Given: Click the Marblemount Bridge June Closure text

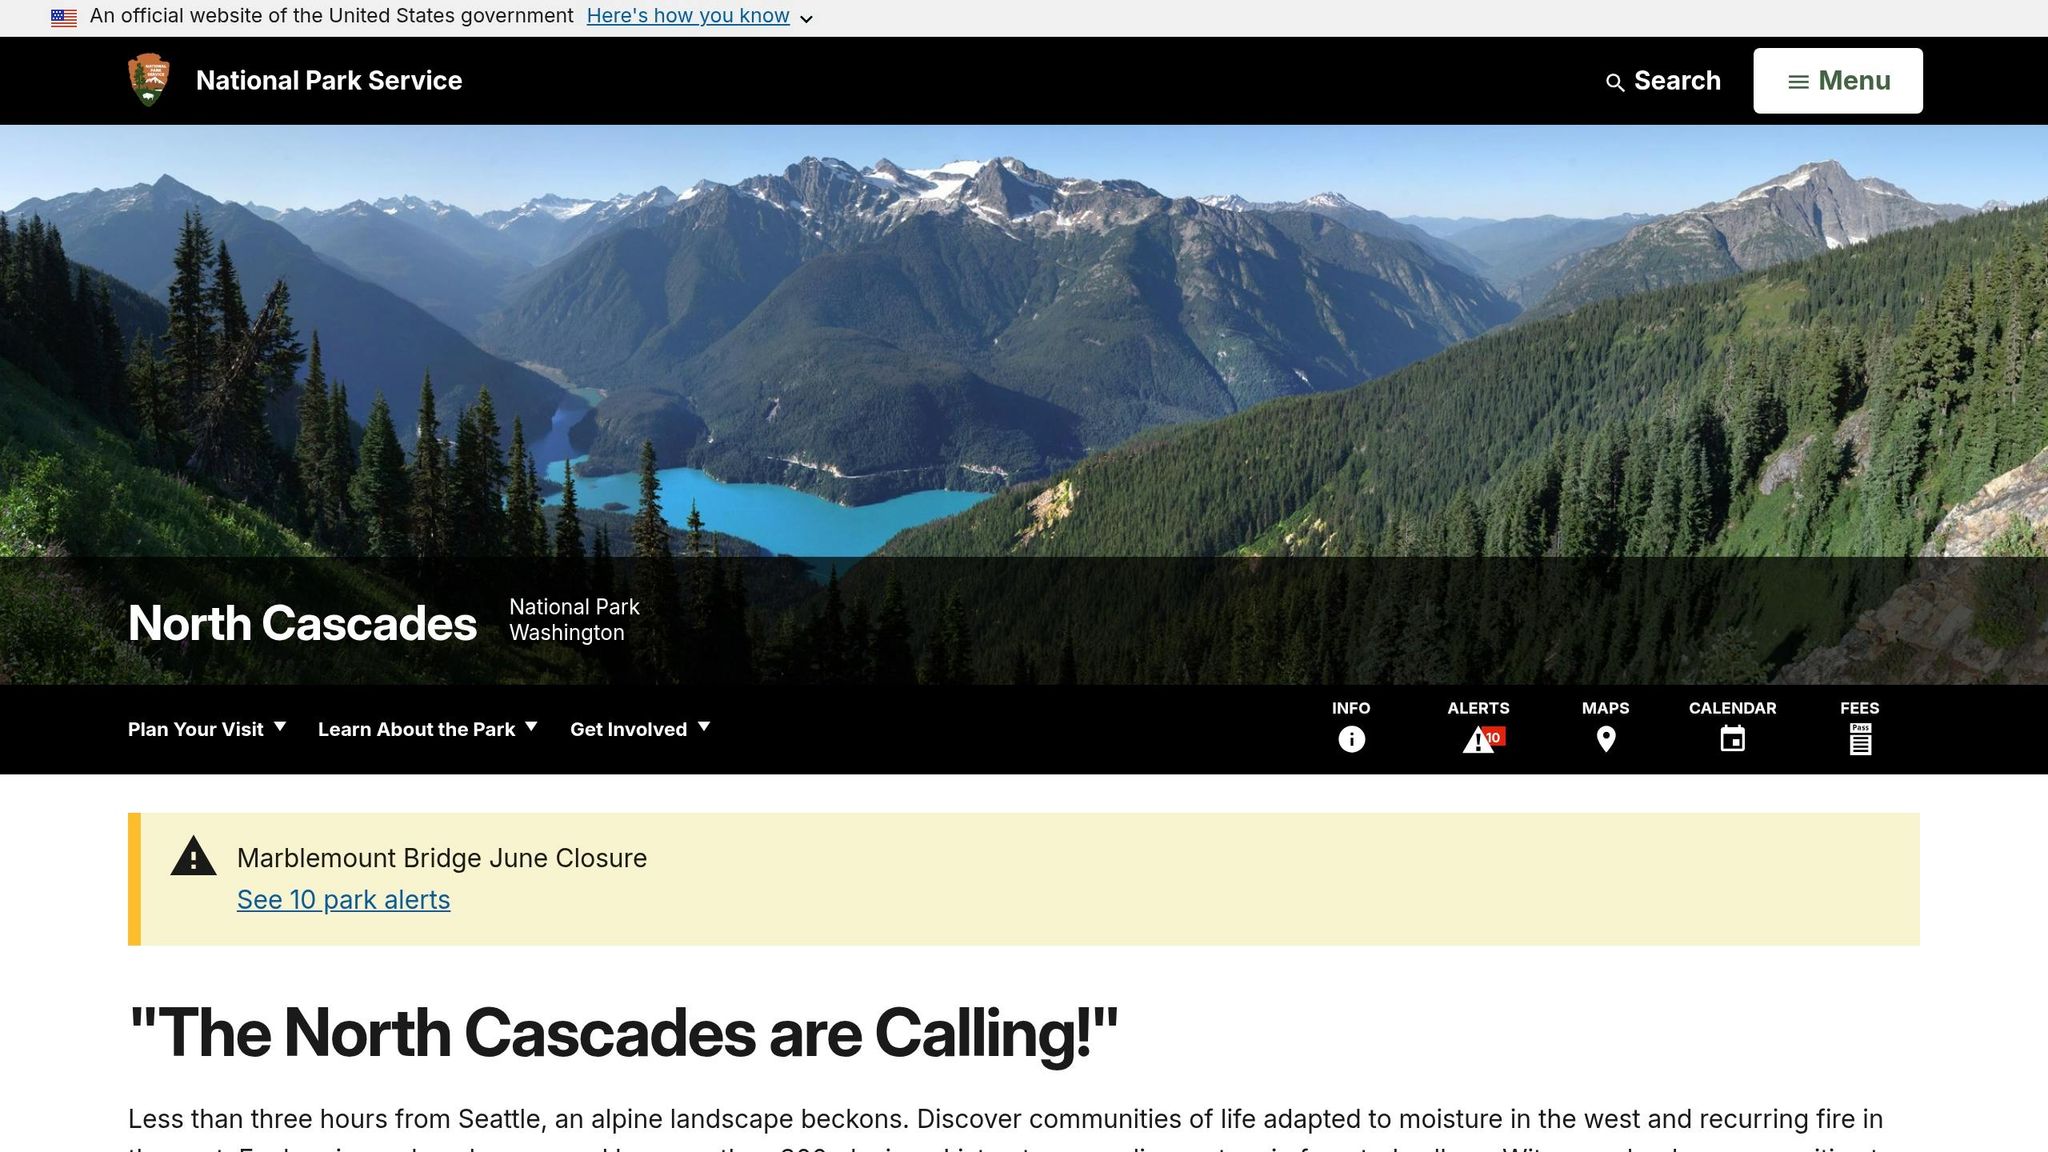Looking at the screenshot, I should coord(442,858).
